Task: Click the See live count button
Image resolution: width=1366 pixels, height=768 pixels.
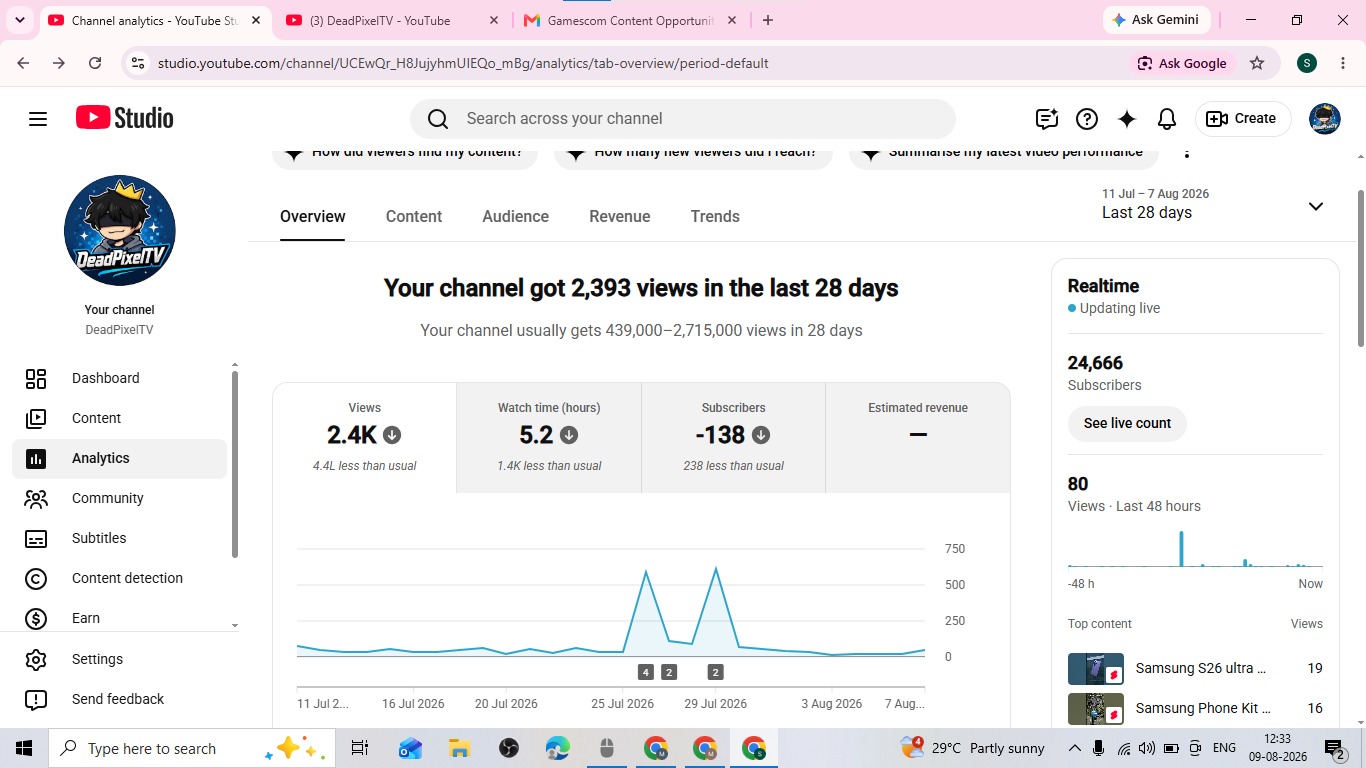Action: click(1127, 423)
